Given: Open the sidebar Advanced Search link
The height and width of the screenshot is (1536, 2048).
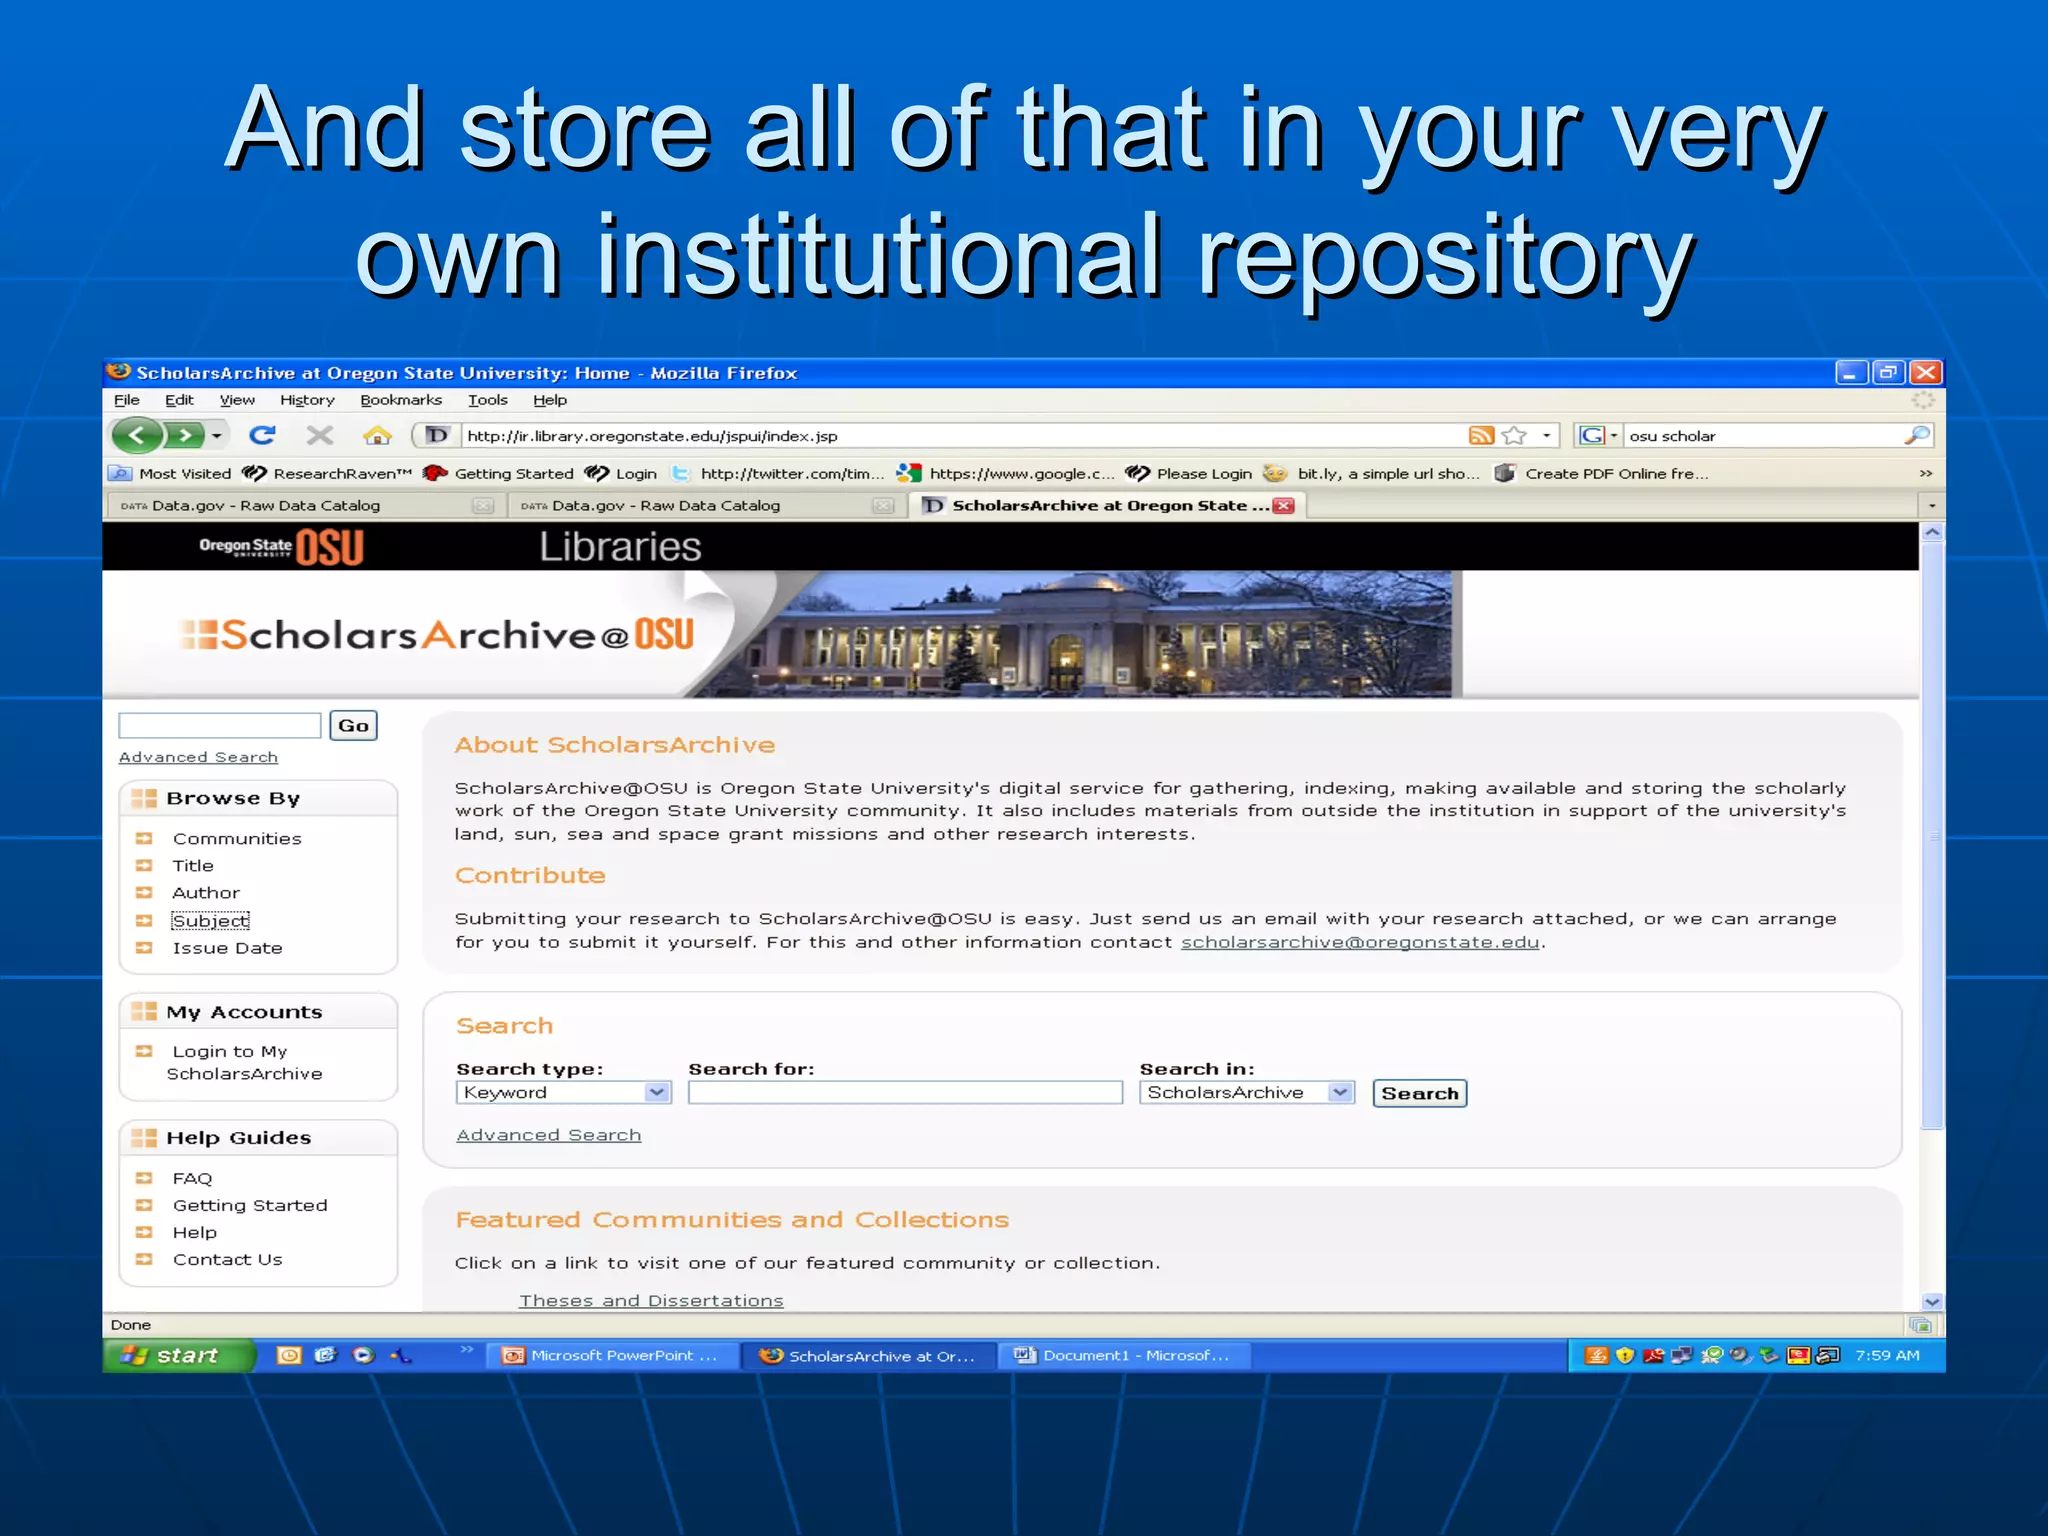Looking at the screenshot, I should [x=198, y=757].
